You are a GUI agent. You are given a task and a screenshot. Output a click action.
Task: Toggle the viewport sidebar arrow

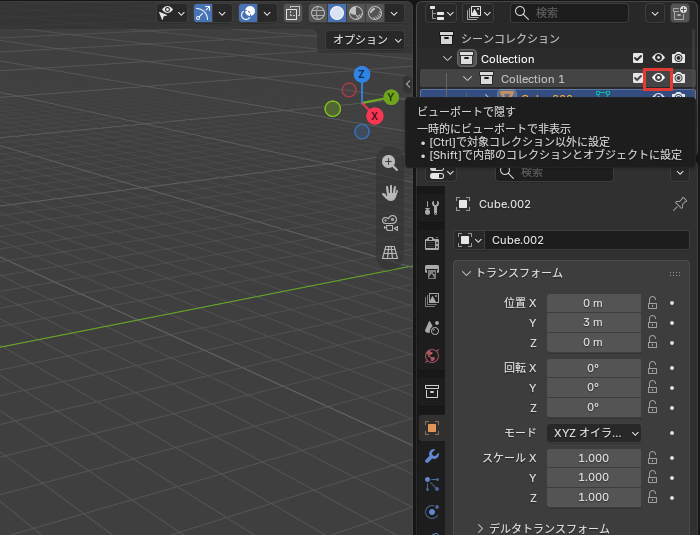coord(408,84)
